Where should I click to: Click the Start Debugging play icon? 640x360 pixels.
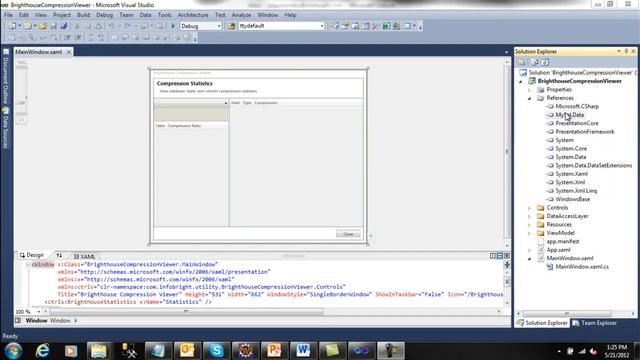tap(173, 26)
